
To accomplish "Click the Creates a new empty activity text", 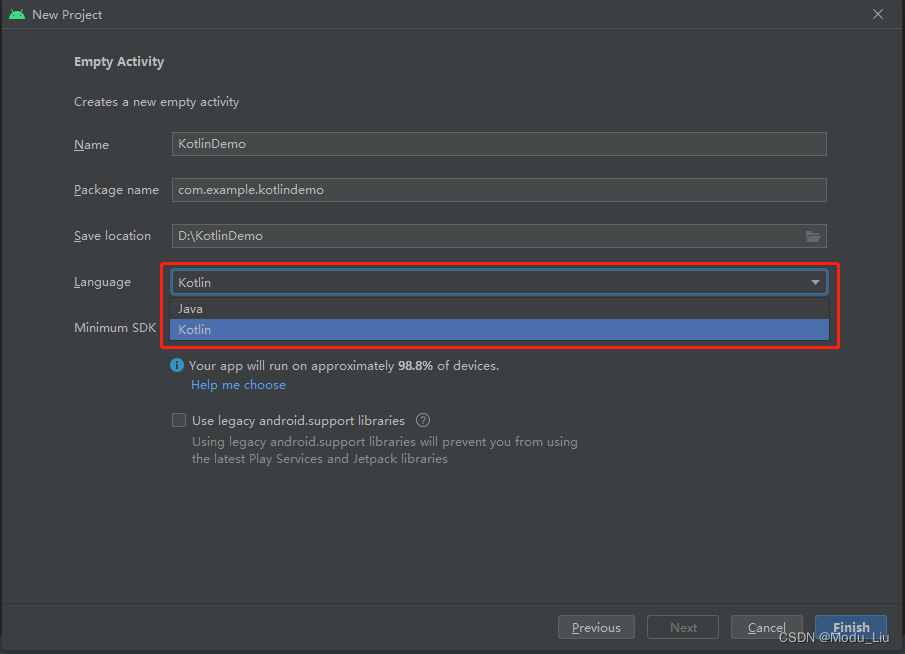I will pos(156,102).
